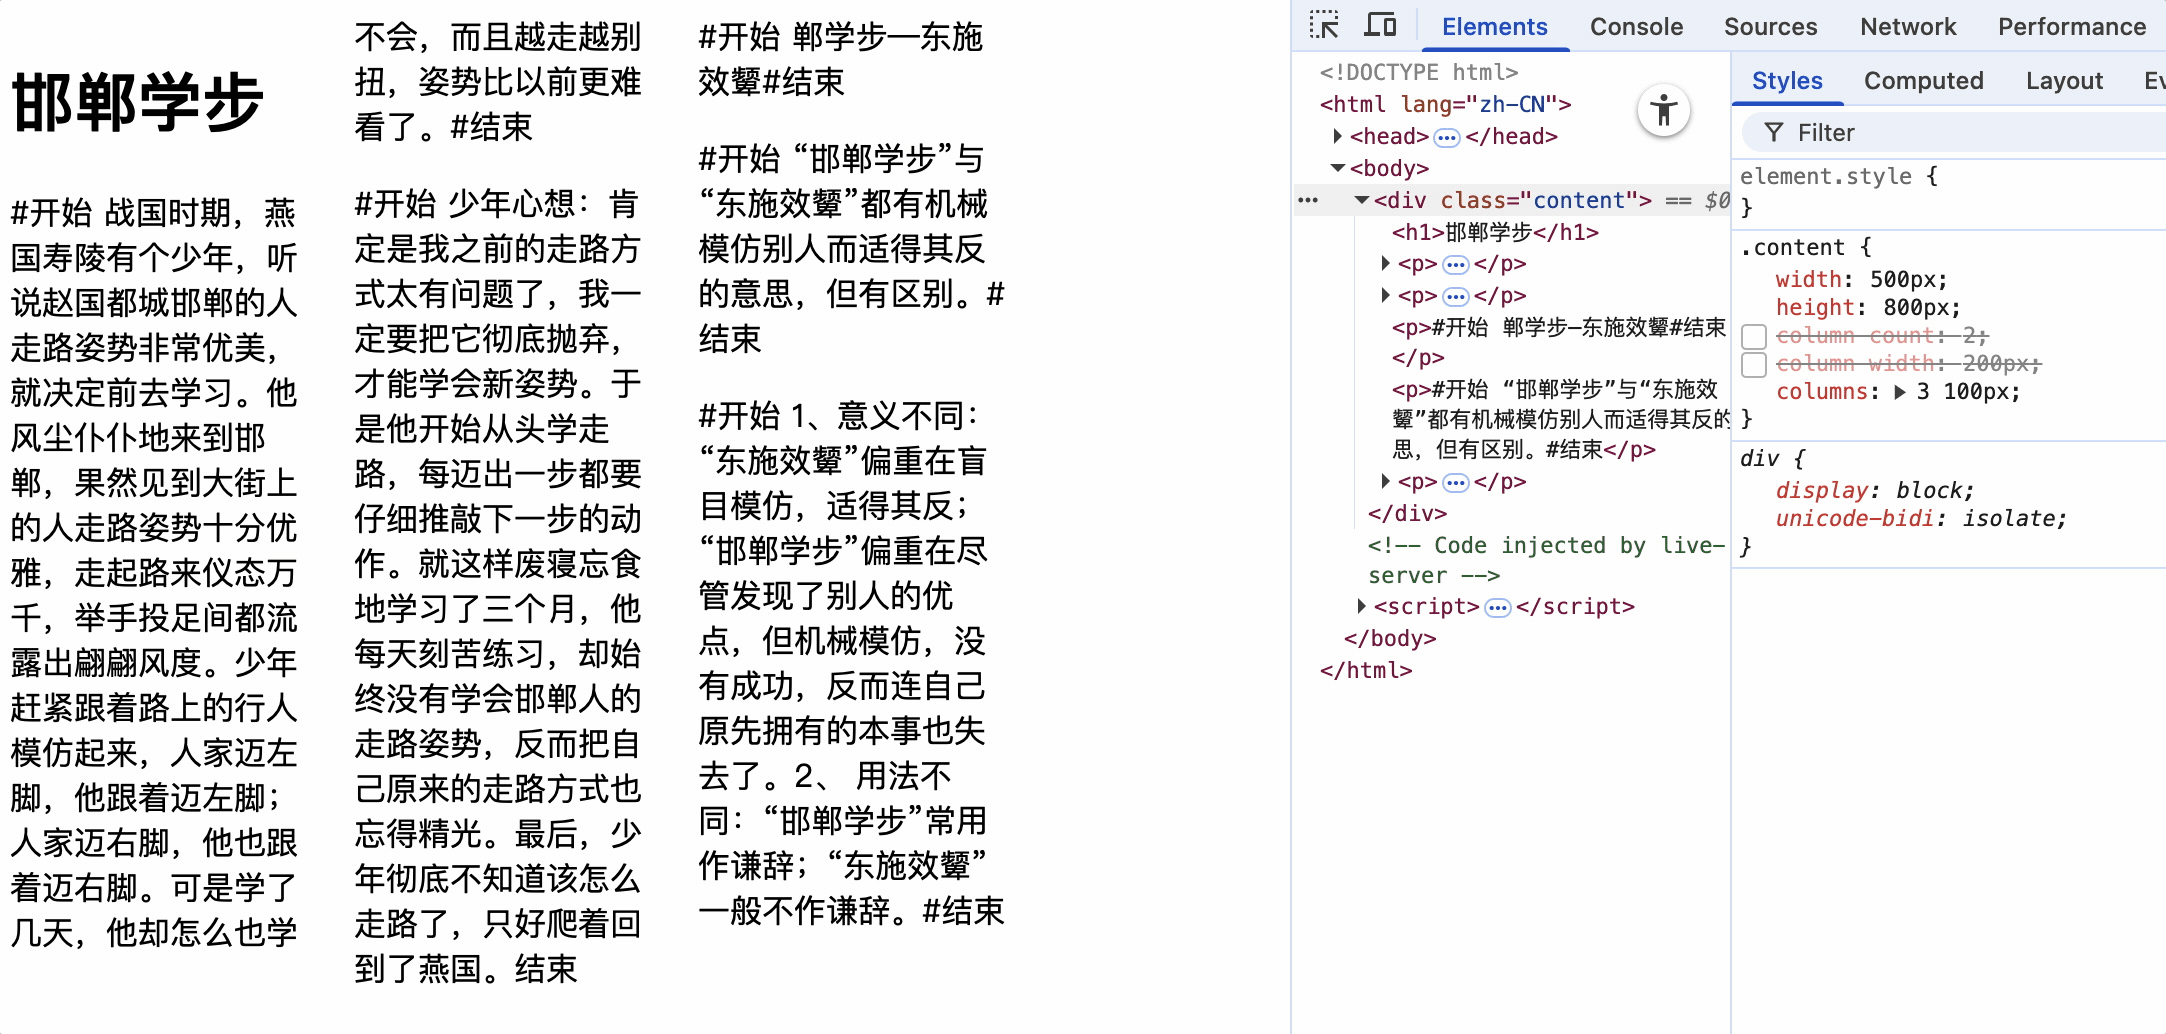The width and height of the screenshot is (2166, 1034).
Task: Click the ellipsis badge inside the head tag
Action: (1447, 137)
